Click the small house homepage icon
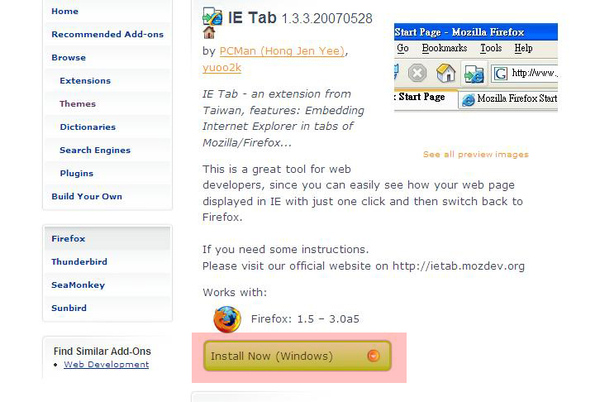This screenshot has width=600, height=402. (x=209, y=33)
